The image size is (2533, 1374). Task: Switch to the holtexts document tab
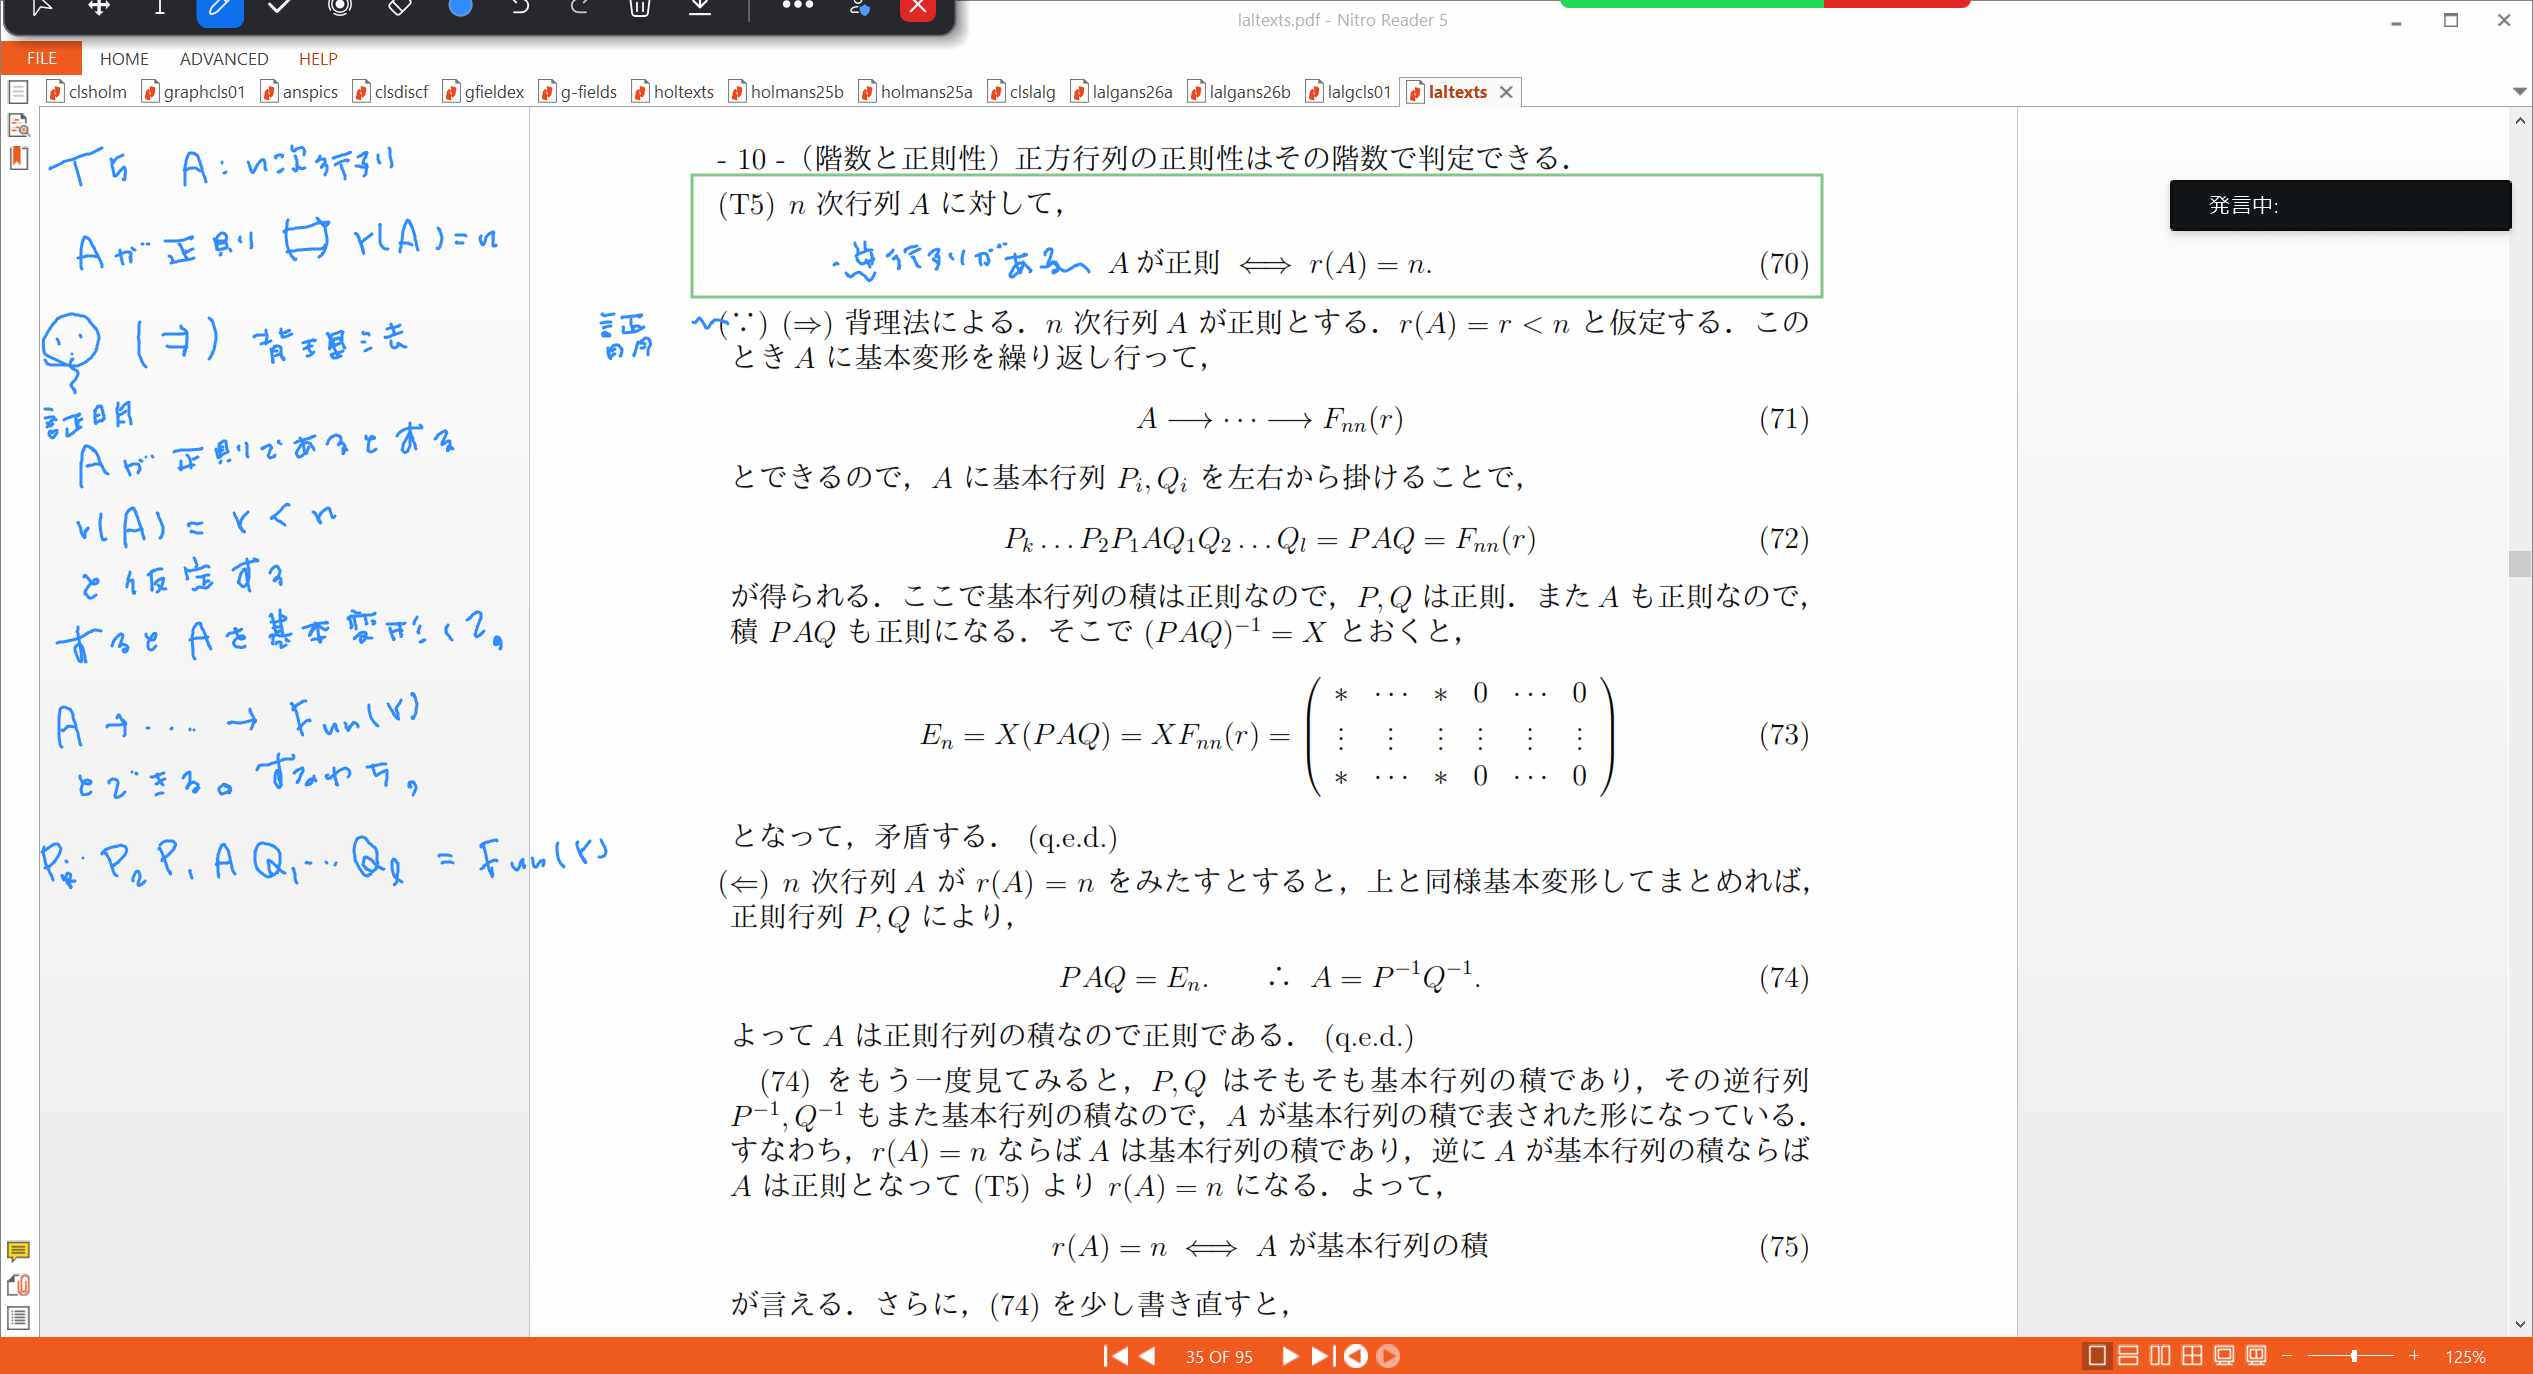[x=673, y=92]
